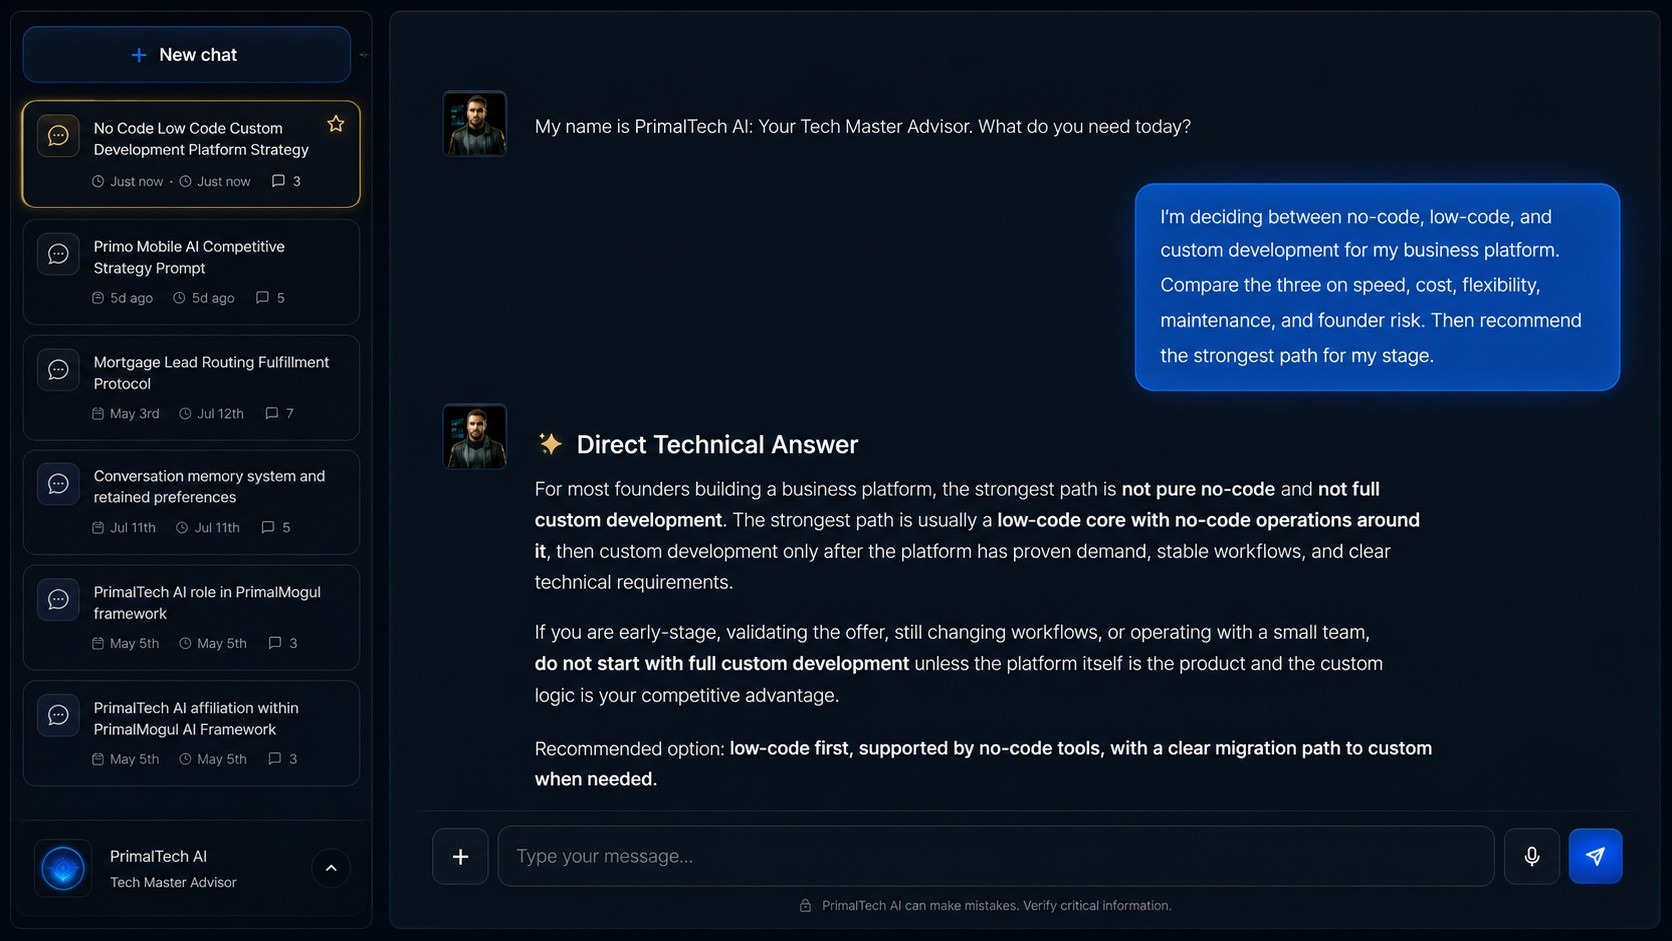Open PrimalTech AI affiliation within PrimalMogul chat
Screen dimensions: 1672x941
tap(191, 733)
